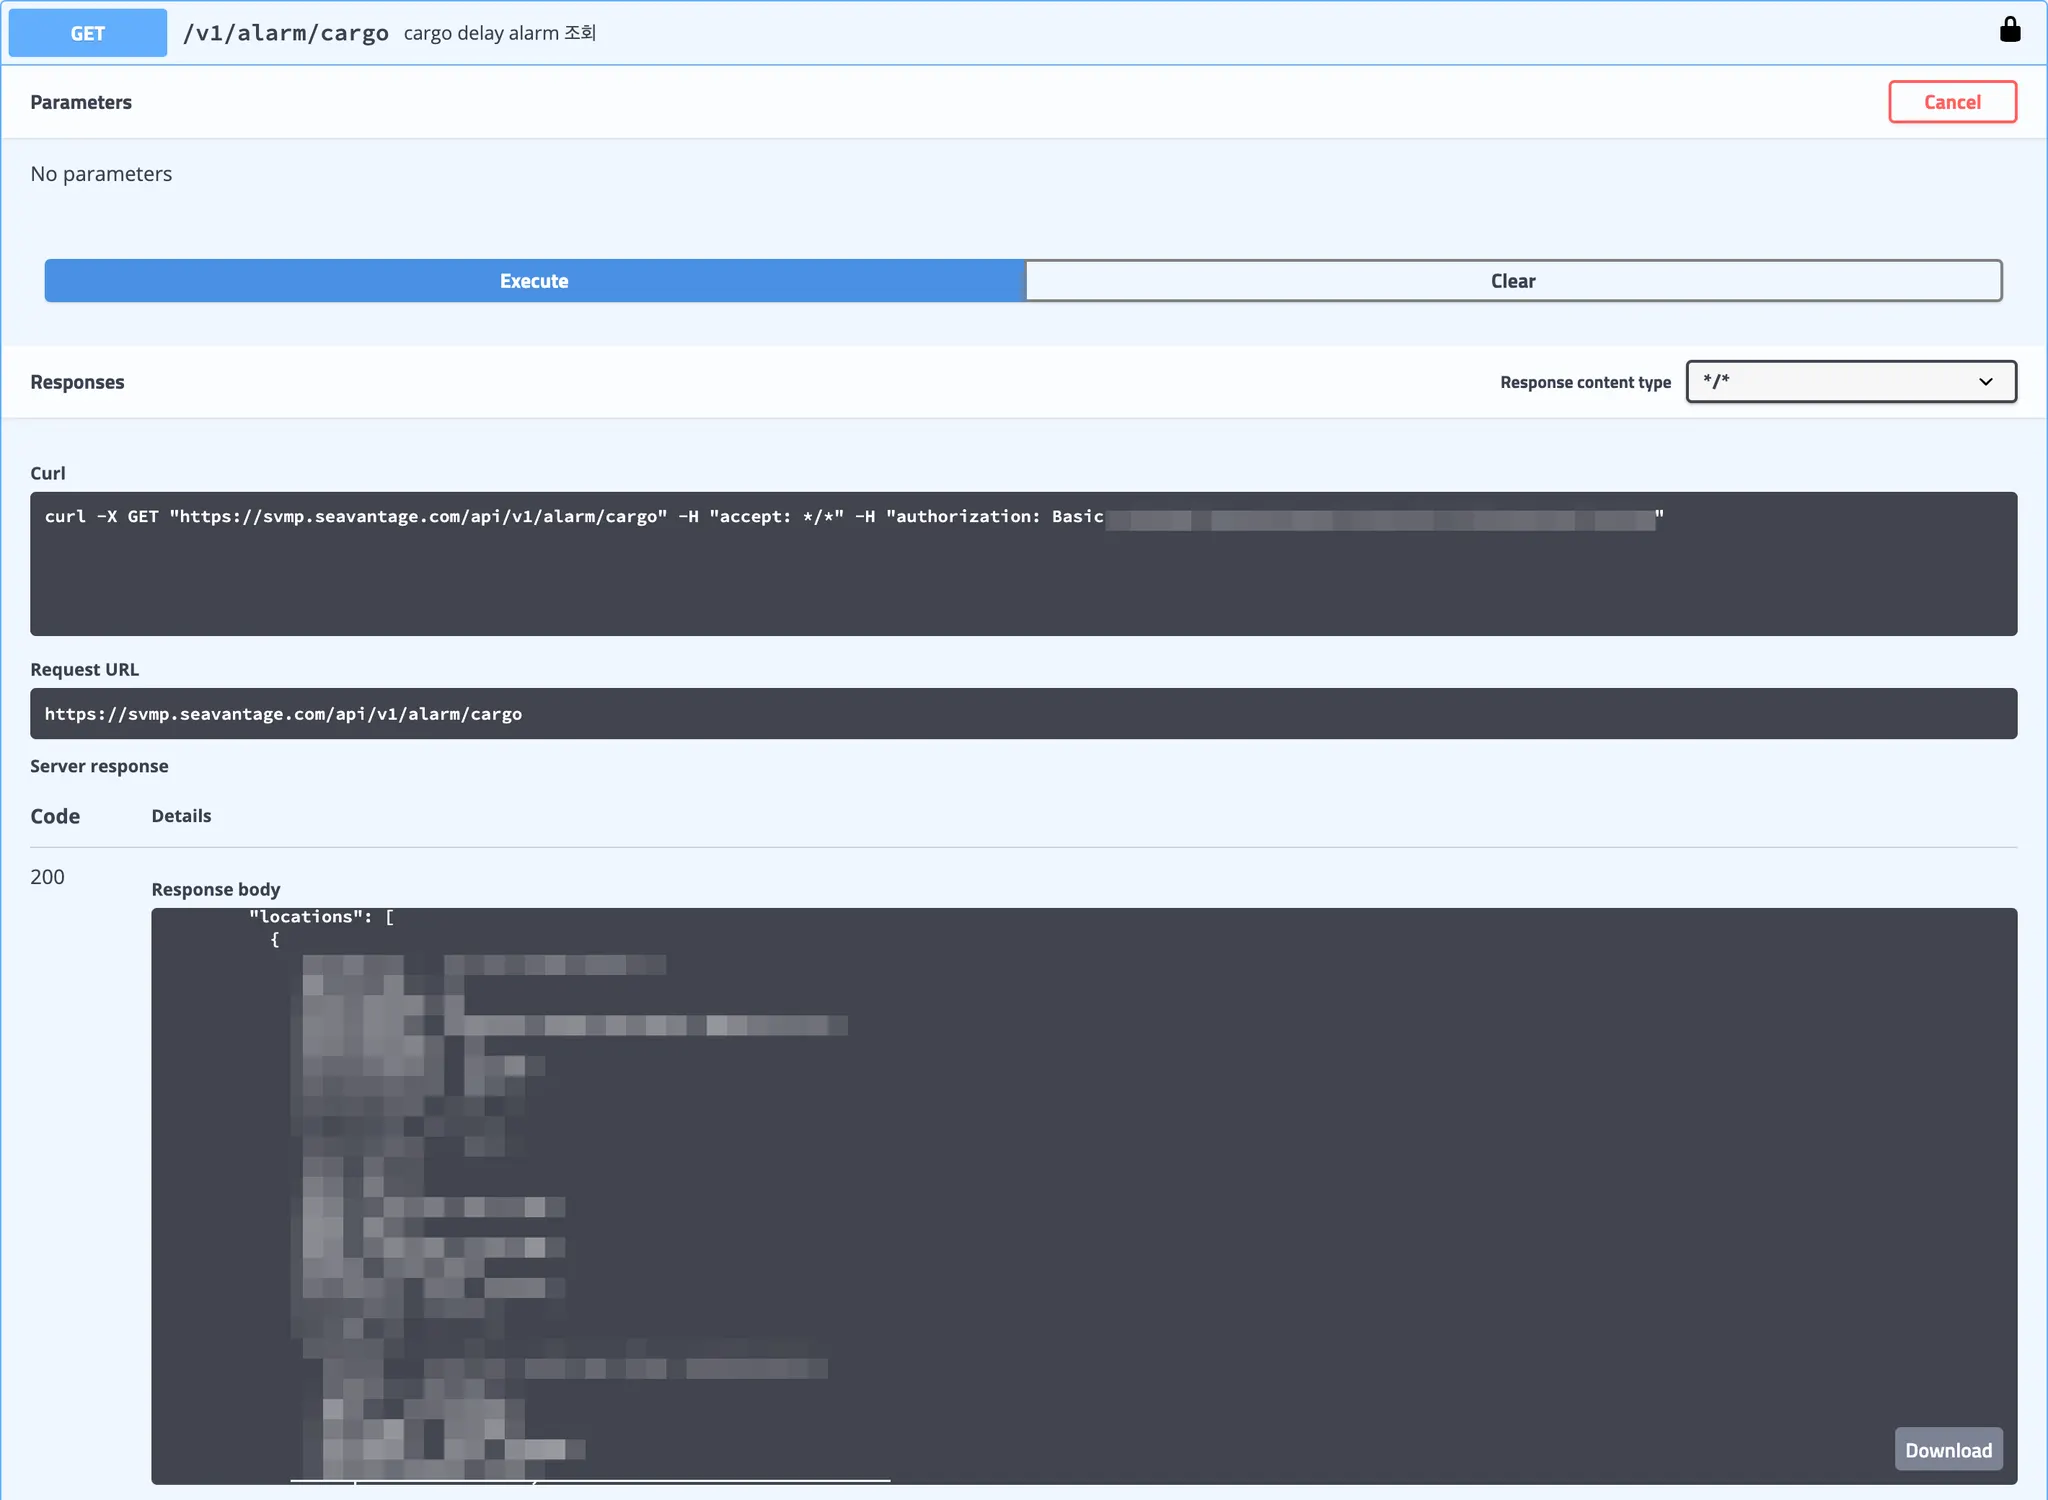Click the blue GET method badge
The height and width of the screenshot is (1500, 2048).
88,33
